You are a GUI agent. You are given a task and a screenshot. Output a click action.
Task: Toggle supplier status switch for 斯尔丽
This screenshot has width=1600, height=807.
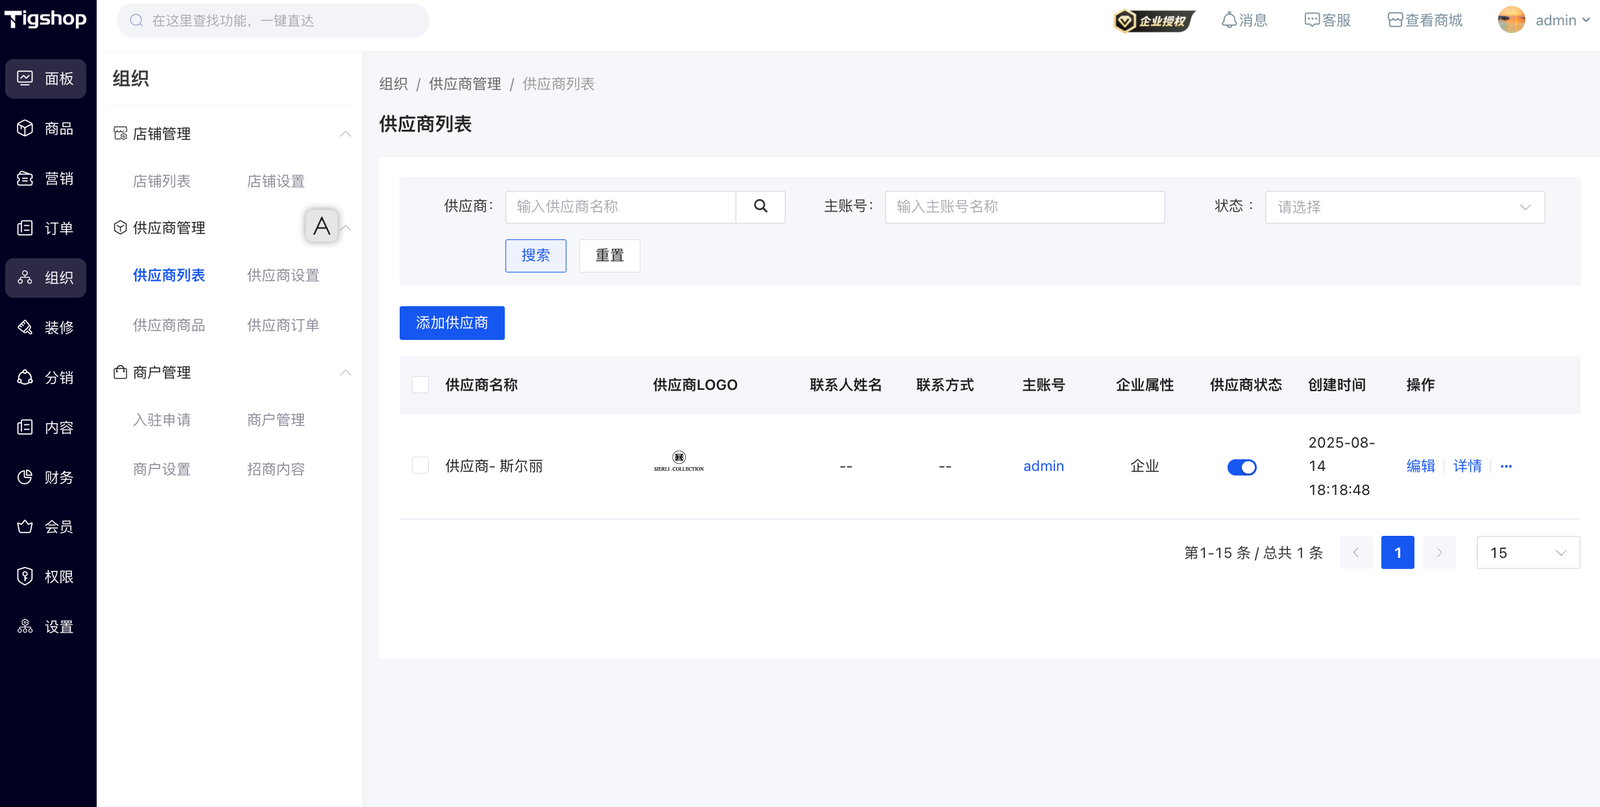1241,467
